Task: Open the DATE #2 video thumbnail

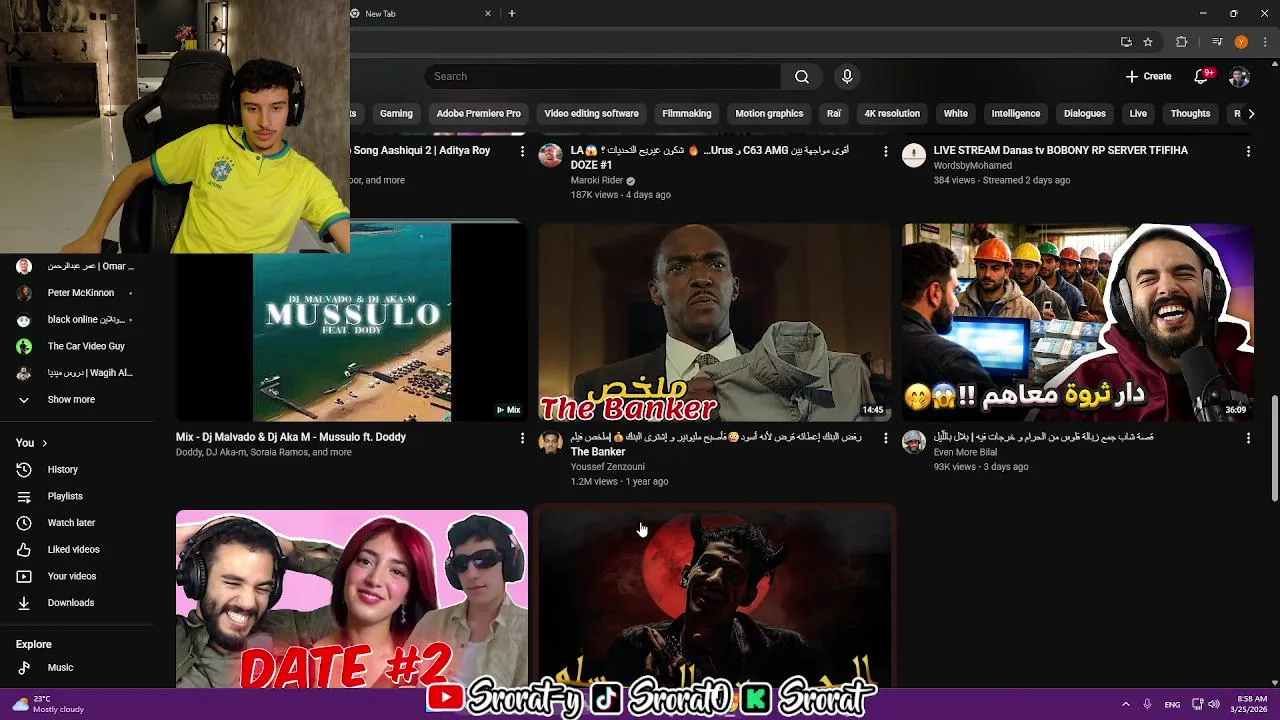Action: click(x=352, y=599)
